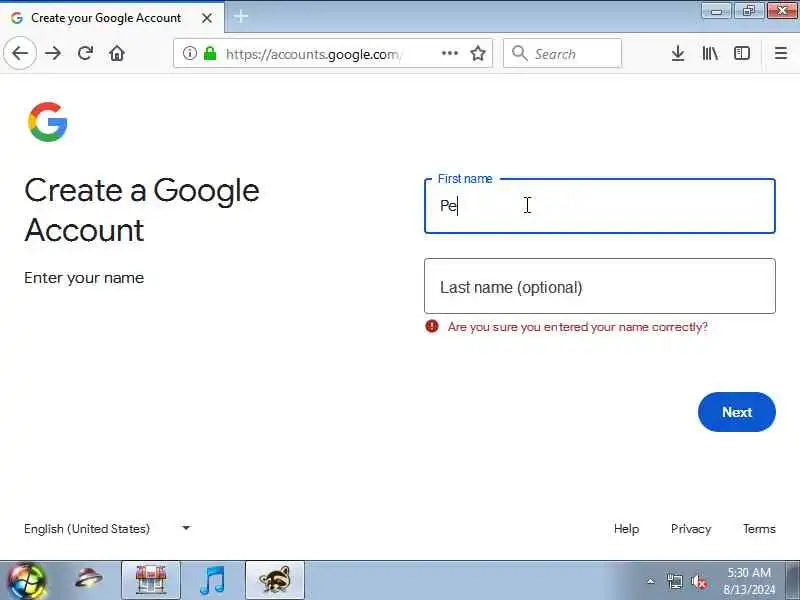
Task: Open the Firefox hamburger menu
Action: 781,53
